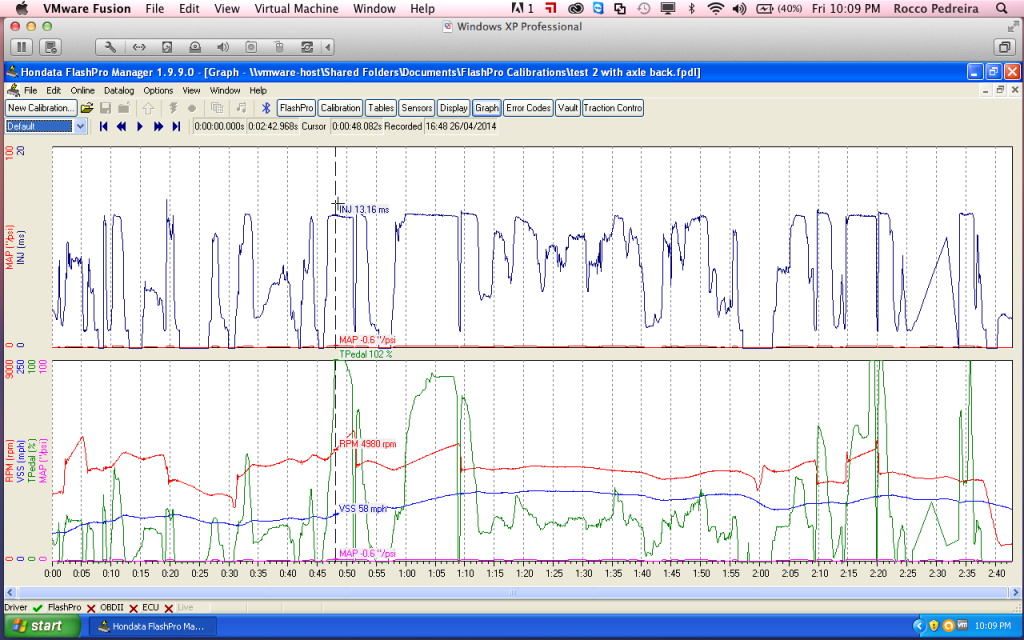Play the datalog recording
This screenshot has width=1024, height=640.
(140, 127)
